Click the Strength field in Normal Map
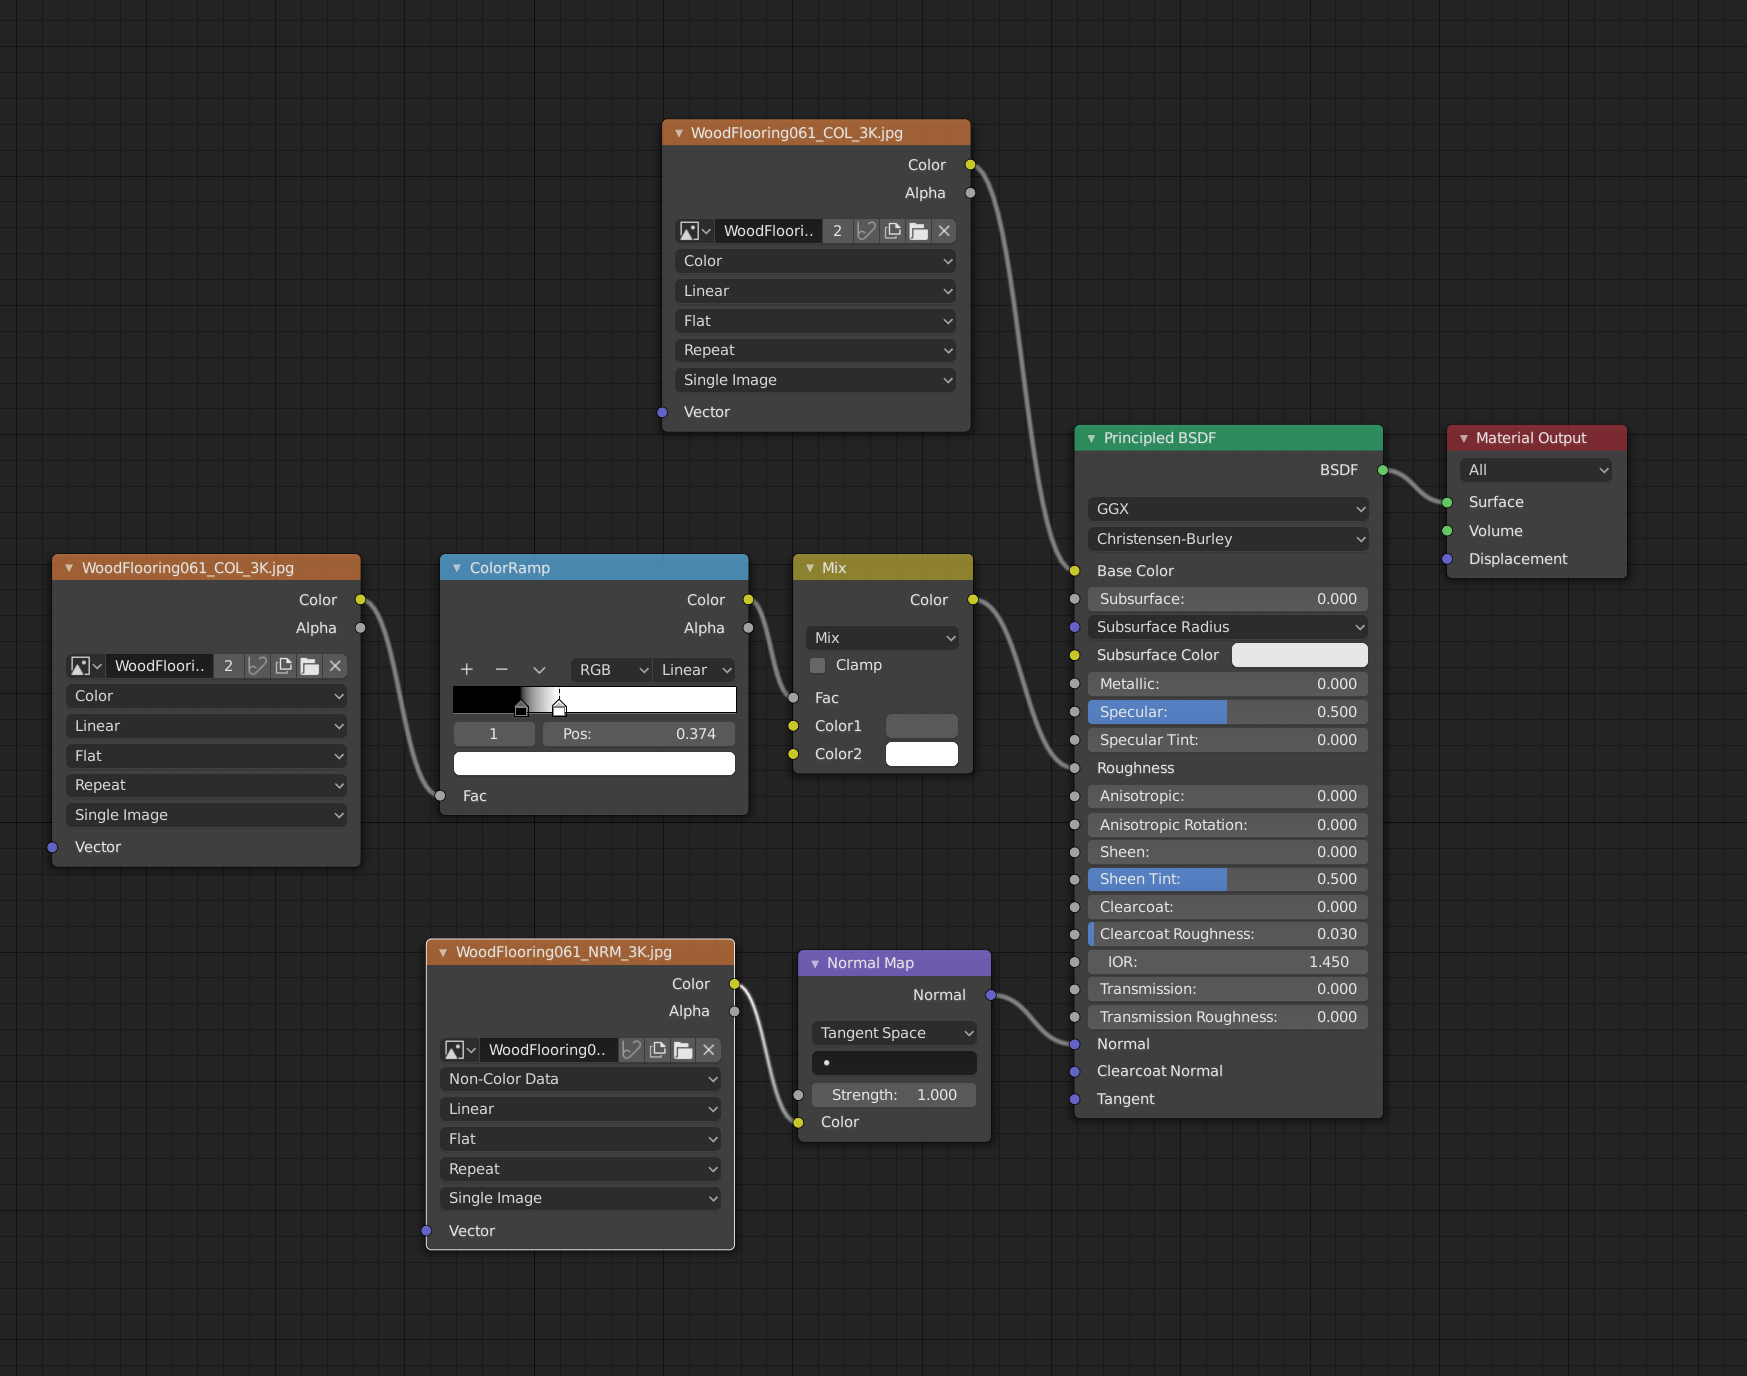Screen dimensions: 1747x1376 pos(894,1095)
